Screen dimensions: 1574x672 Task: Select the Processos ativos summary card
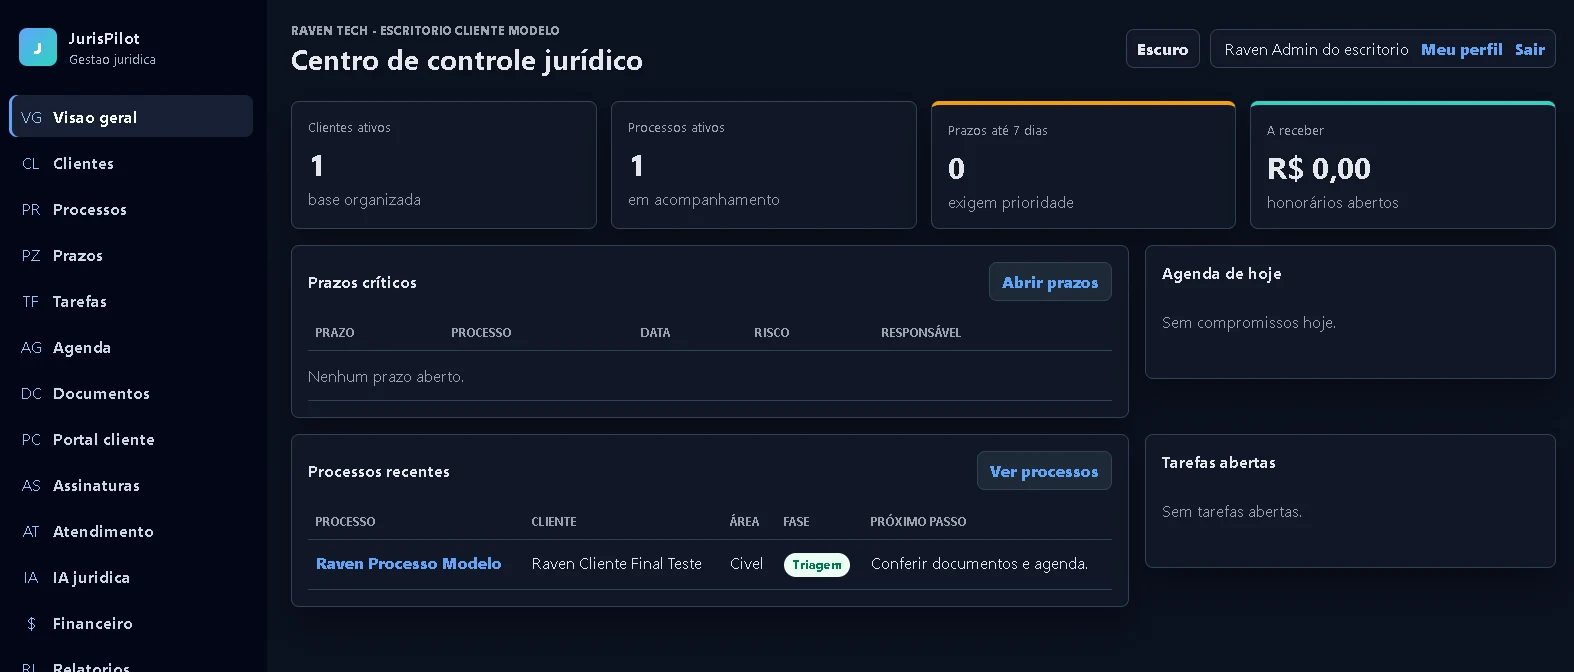[x=764, y=165]
